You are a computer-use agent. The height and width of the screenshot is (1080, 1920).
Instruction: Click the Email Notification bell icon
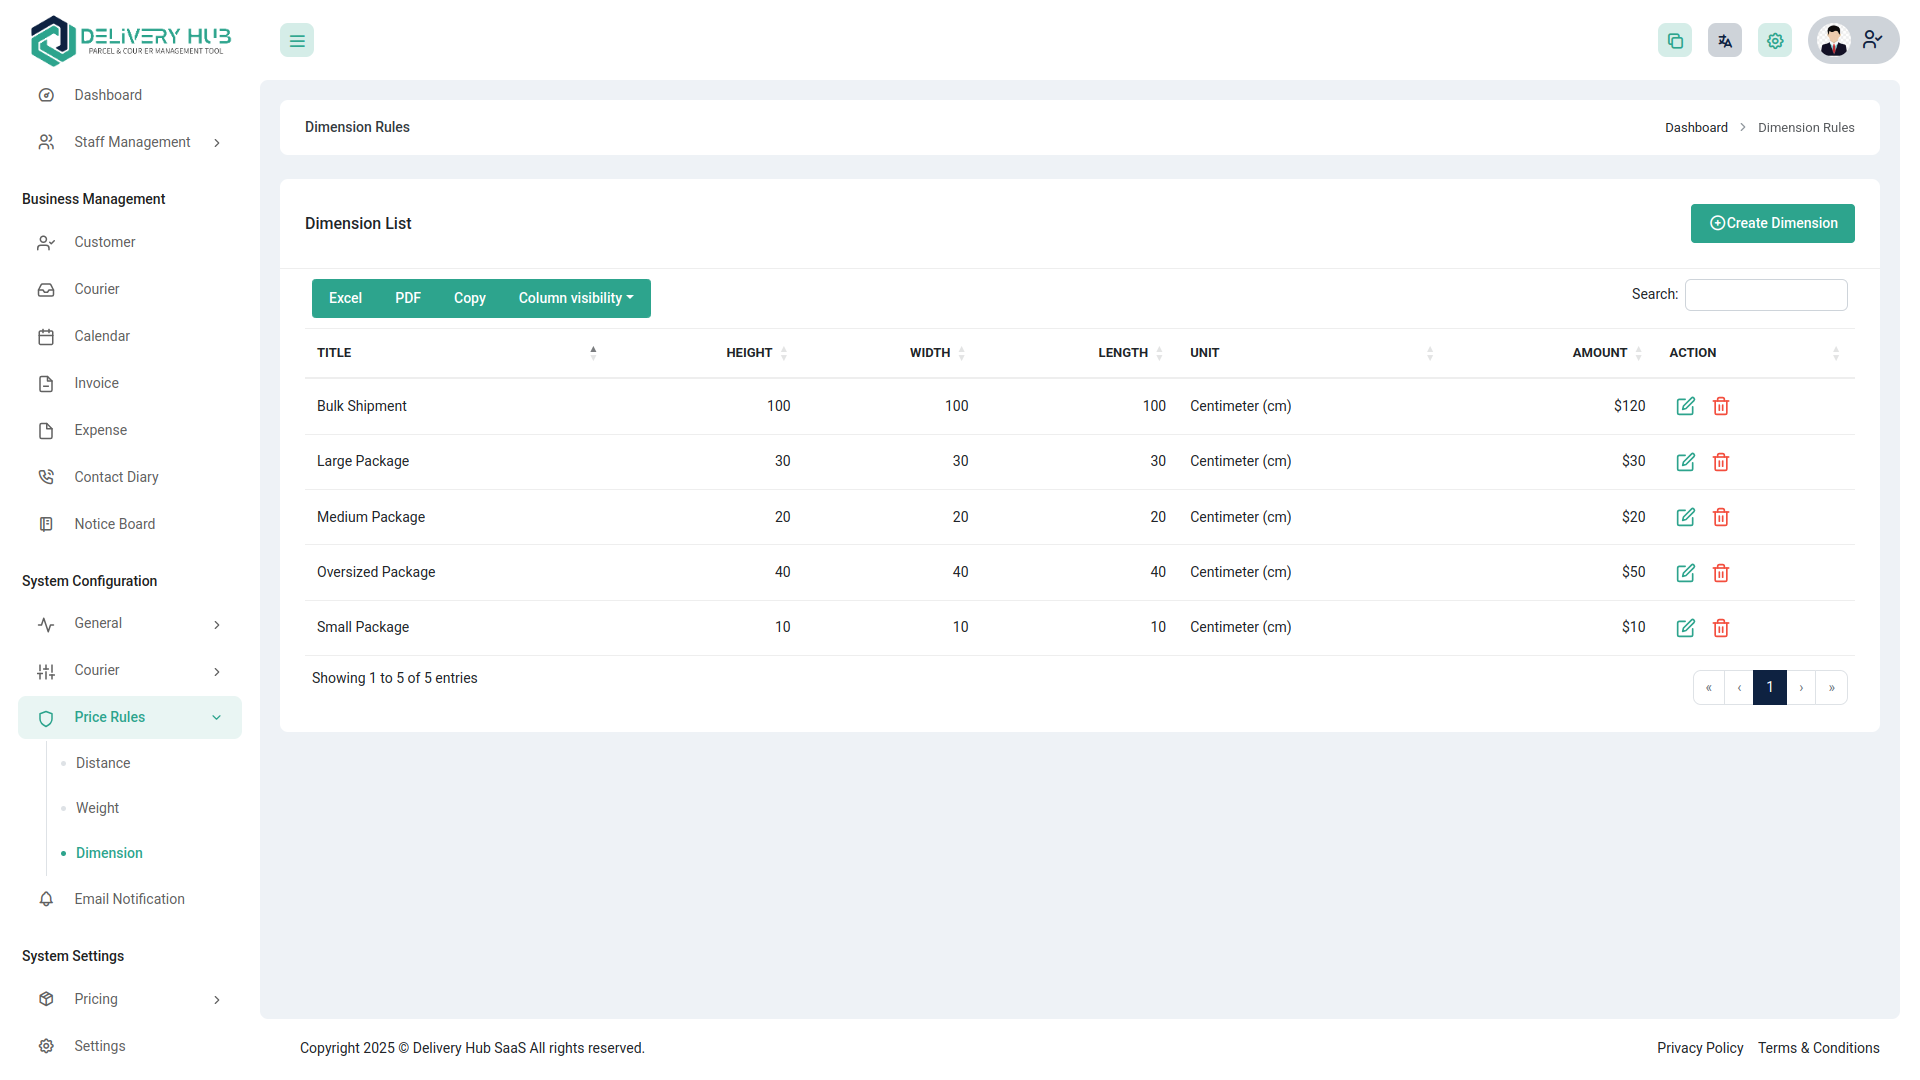tap(46, 899)
